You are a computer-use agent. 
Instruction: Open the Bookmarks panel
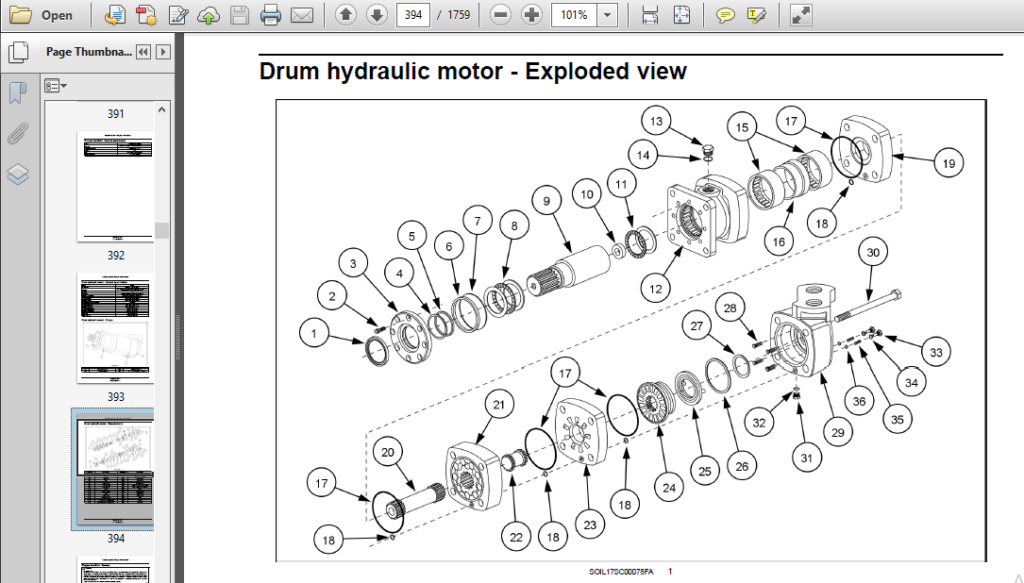(x=18, y=93)
